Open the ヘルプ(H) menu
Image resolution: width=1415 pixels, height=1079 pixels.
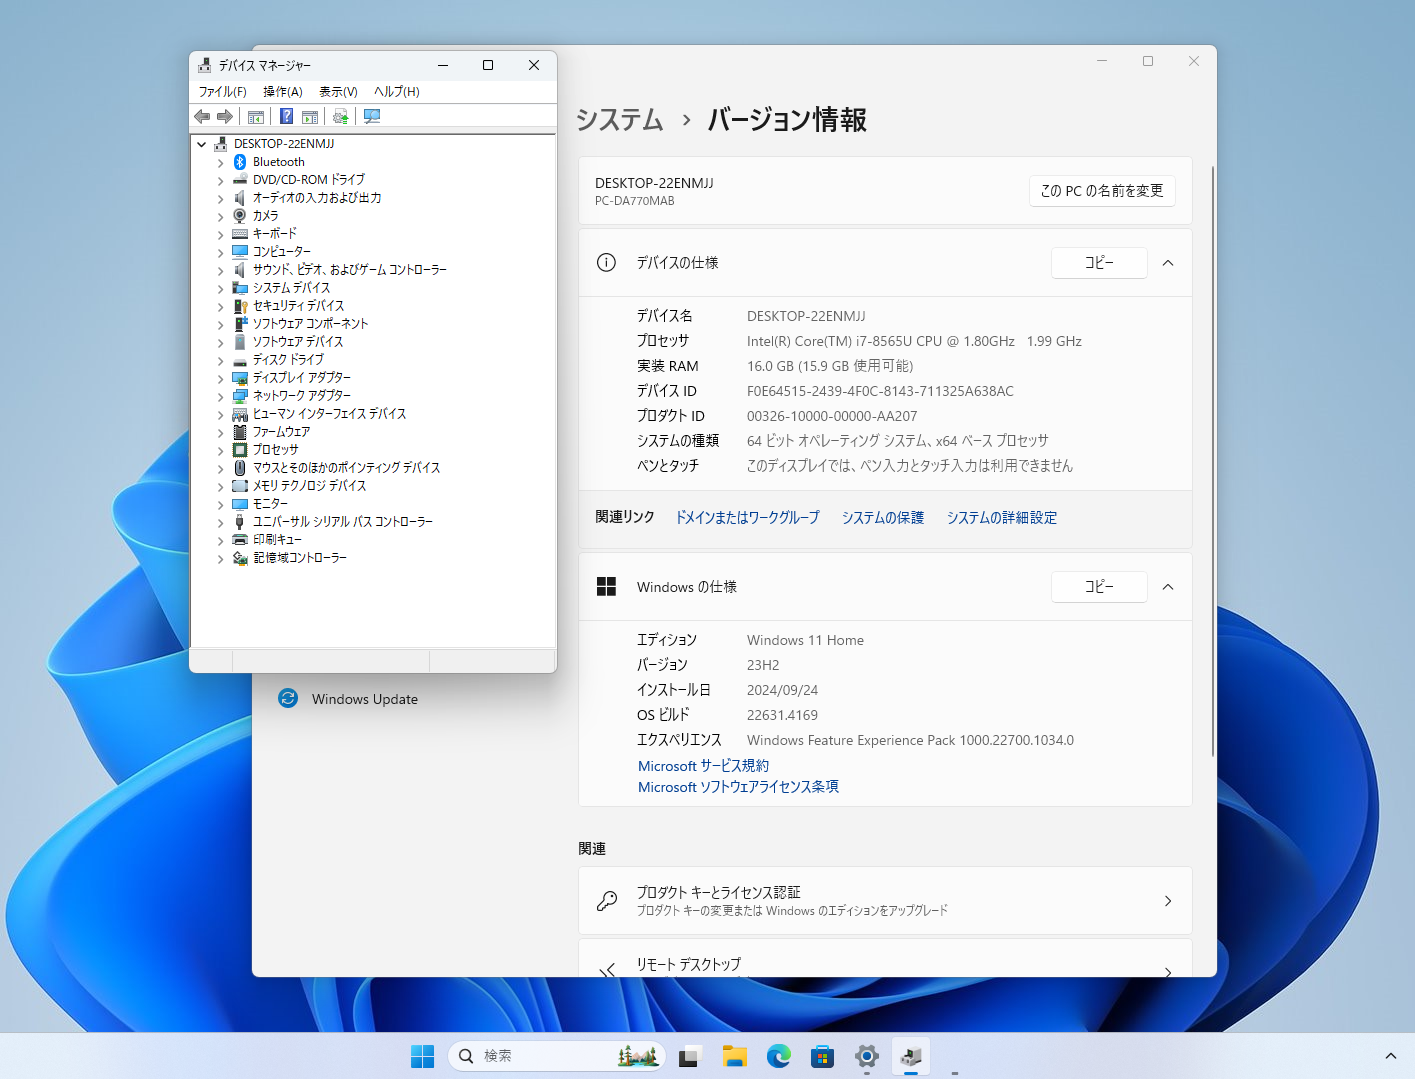[396, 91]
